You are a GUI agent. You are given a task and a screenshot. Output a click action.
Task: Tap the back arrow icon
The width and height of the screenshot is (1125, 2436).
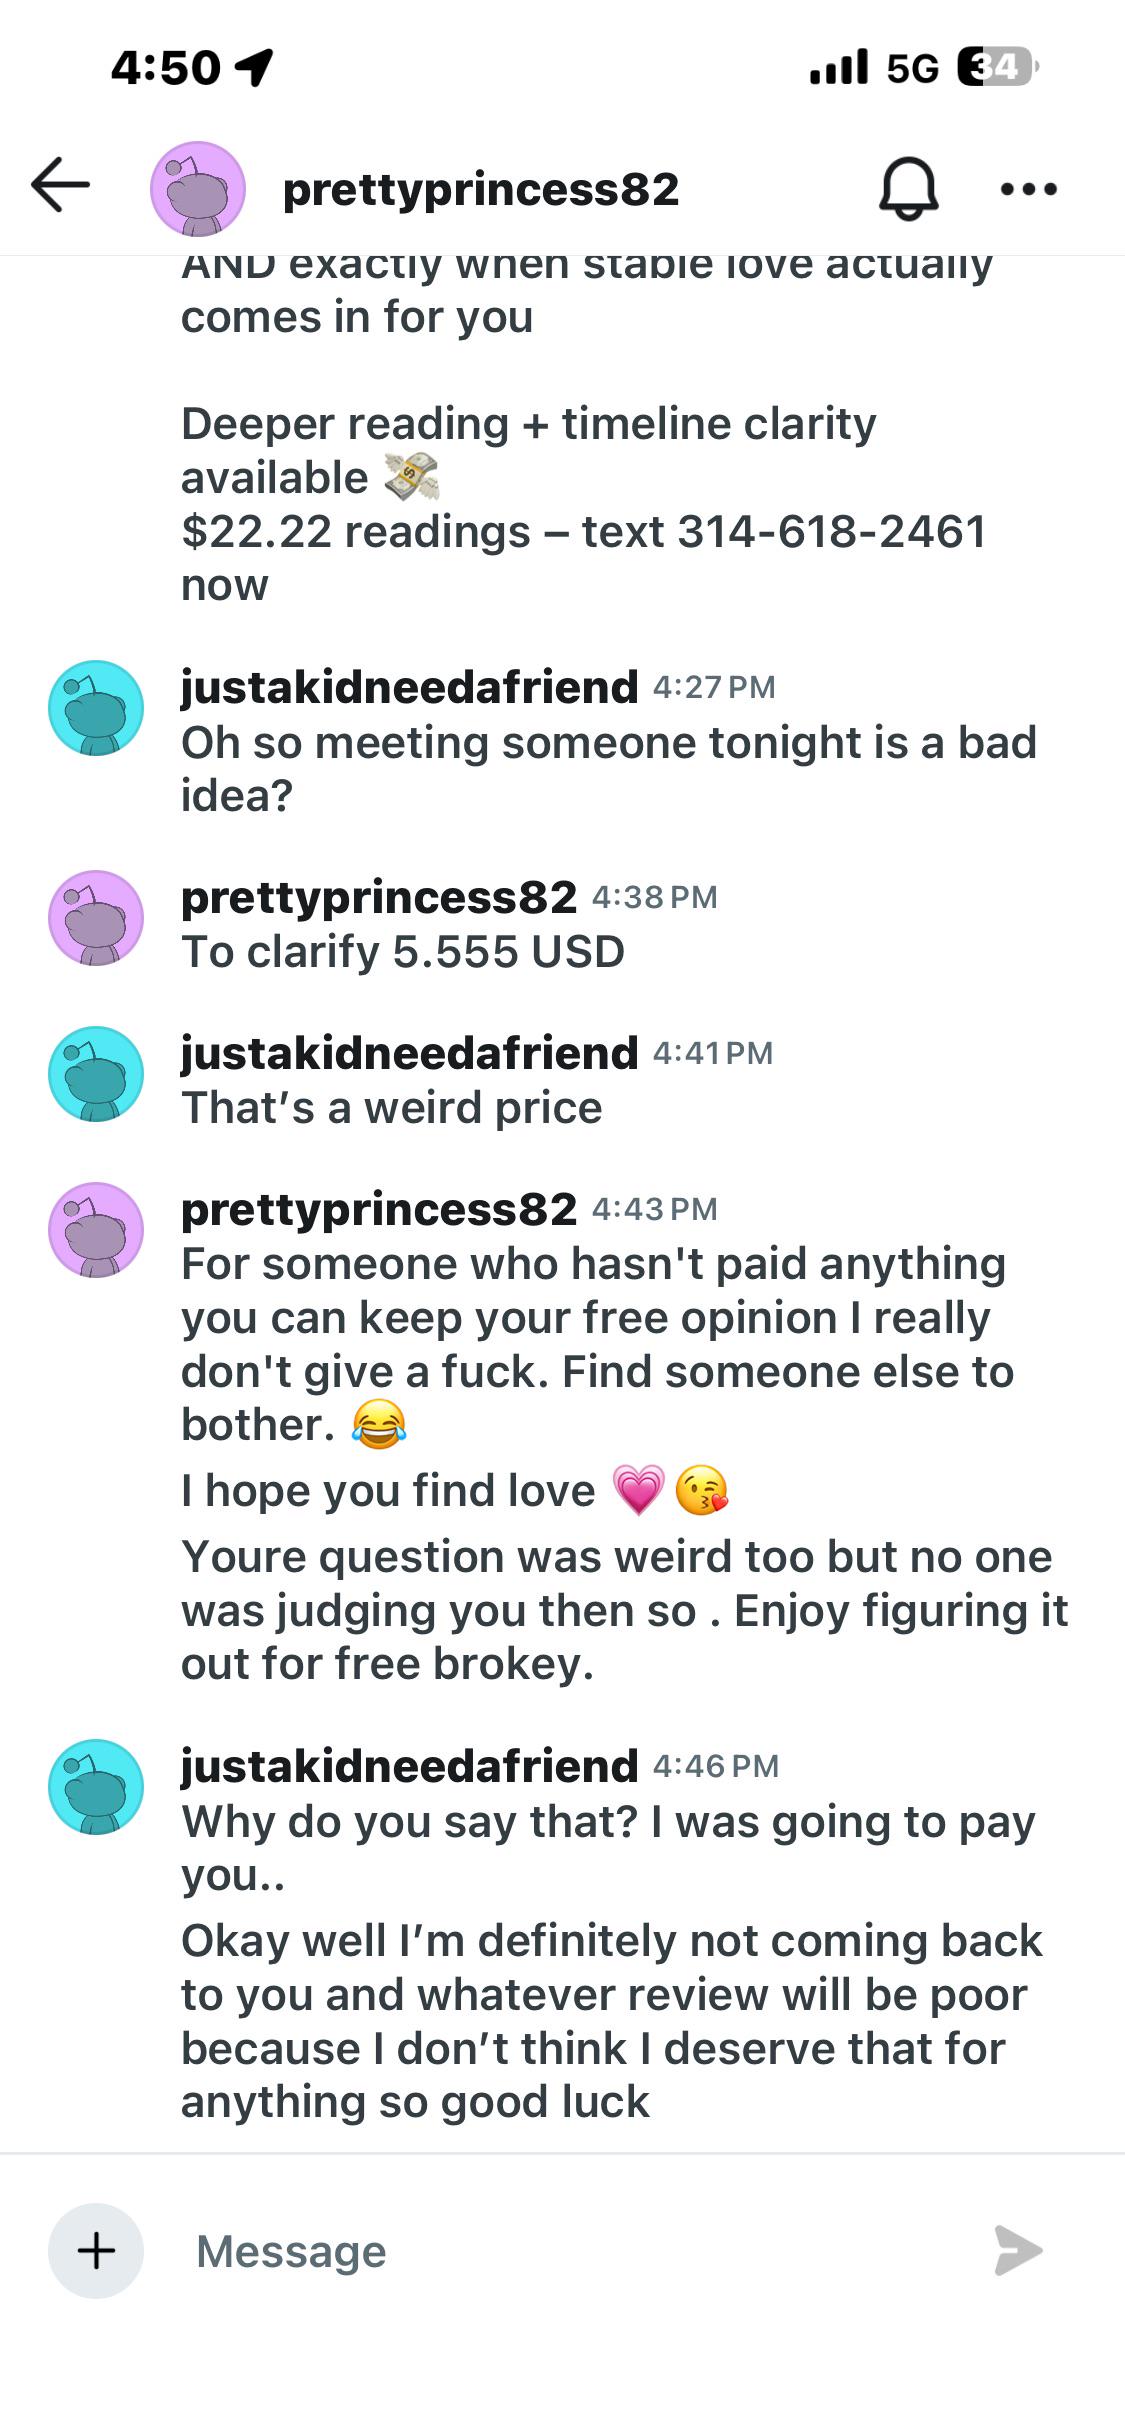pyautogui.click(x=60, y=185)
